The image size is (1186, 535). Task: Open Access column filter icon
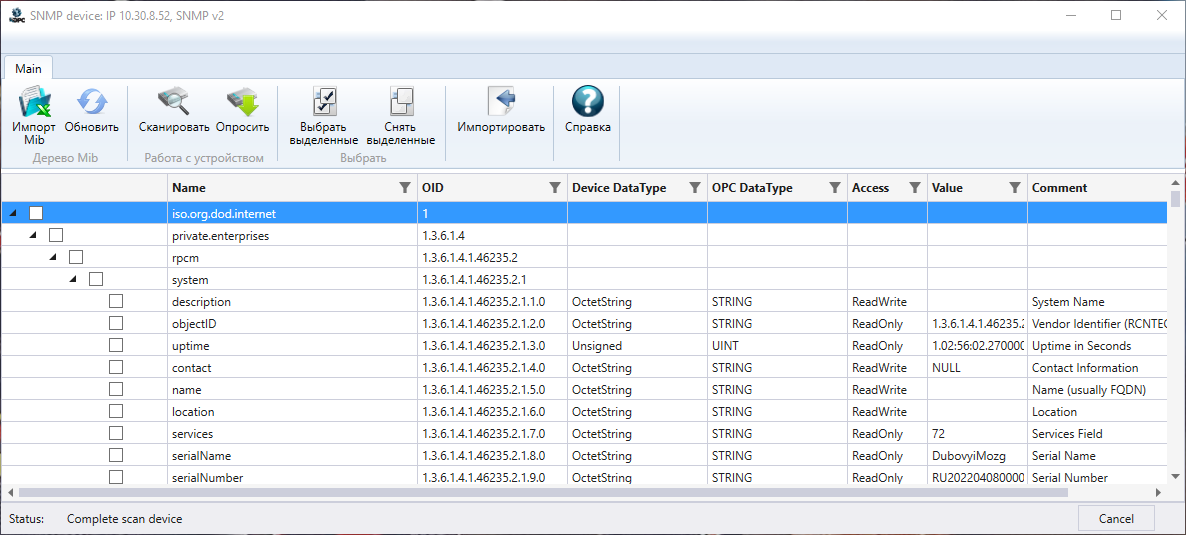coord(914,188)
